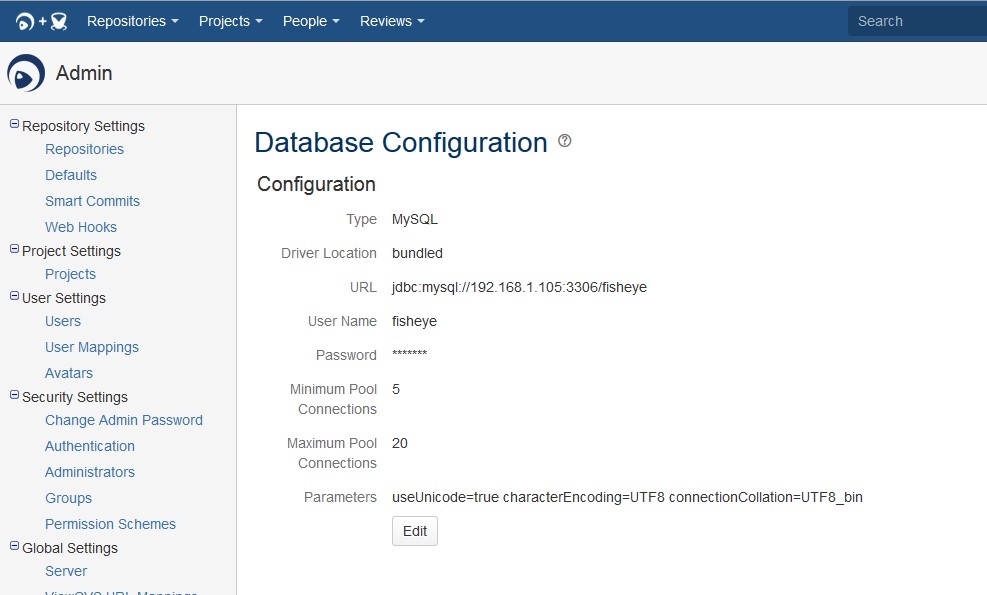Click the FishEye+Crucible logo in the top bar
This screenshot has height=595, width=987.
(x=41, y=21)
